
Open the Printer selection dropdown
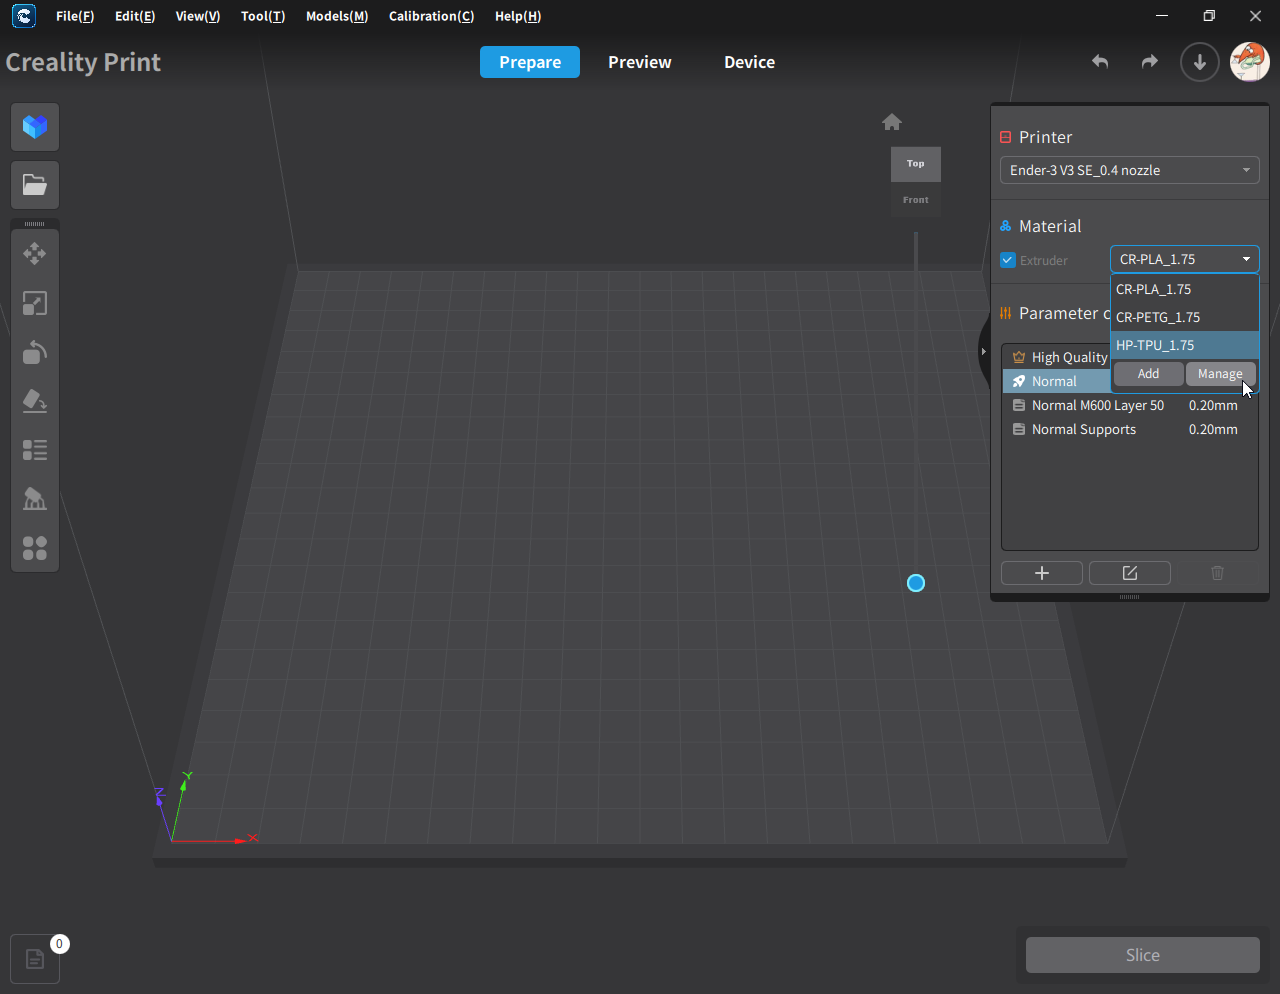click(1129, 170)
